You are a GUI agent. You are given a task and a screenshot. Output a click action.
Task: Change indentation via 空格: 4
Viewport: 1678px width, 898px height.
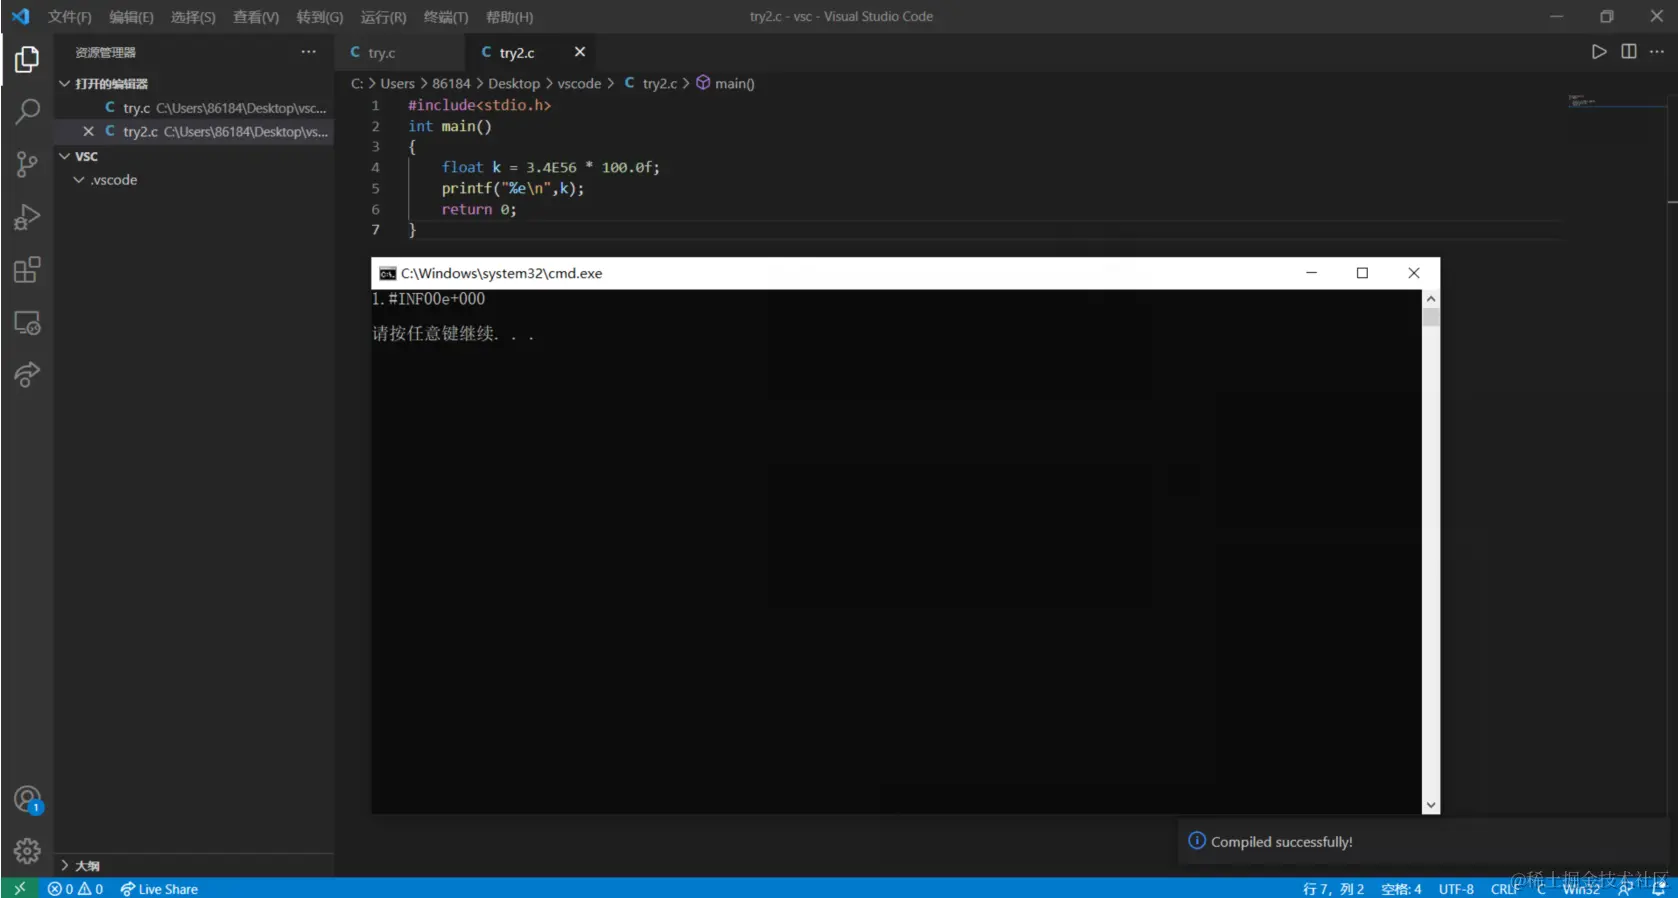click(1401, 889)
